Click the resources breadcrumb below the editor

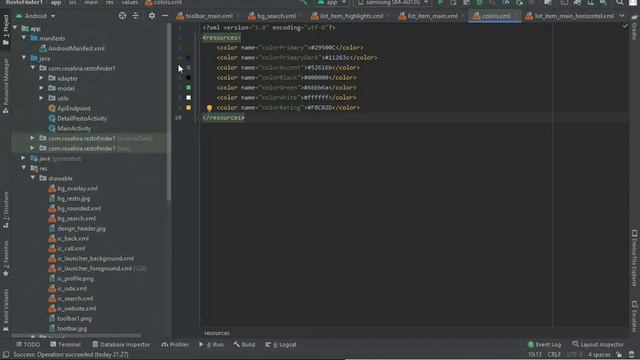click(x=217, y=333)
